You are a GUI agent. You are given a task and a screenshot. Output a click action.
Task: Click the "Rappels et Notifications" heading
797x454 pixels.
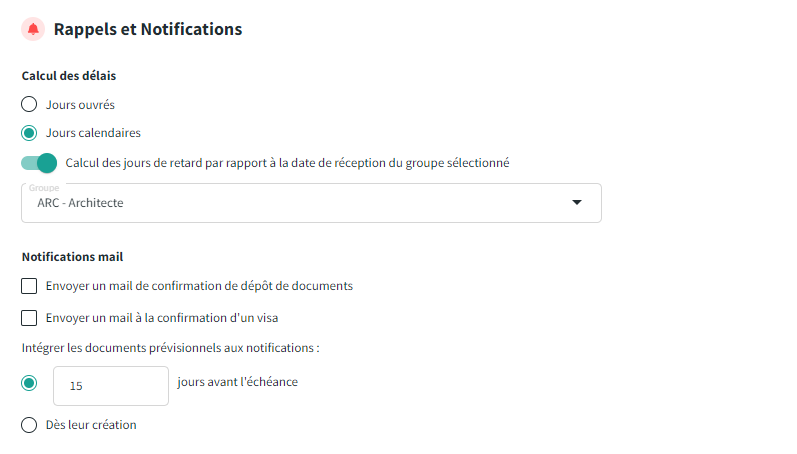(x=148, y=29)
